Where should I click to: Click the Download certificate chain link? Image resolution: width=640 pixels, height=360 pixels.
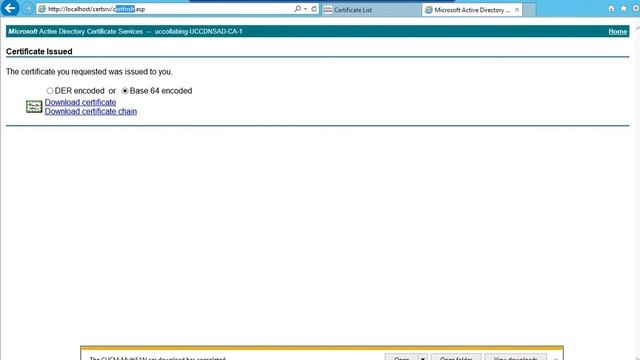click(91, 111)
